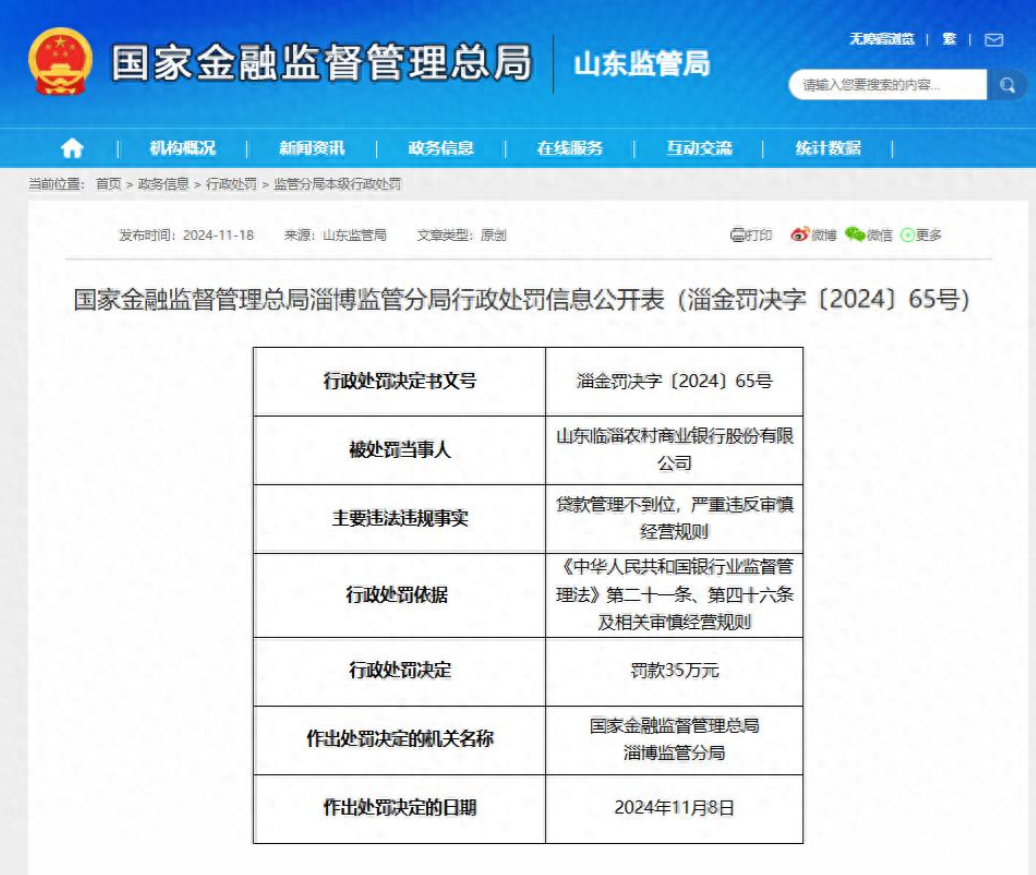Click the 行政处罚决定 header cell
1036x875 pixels.
[400, 671]
